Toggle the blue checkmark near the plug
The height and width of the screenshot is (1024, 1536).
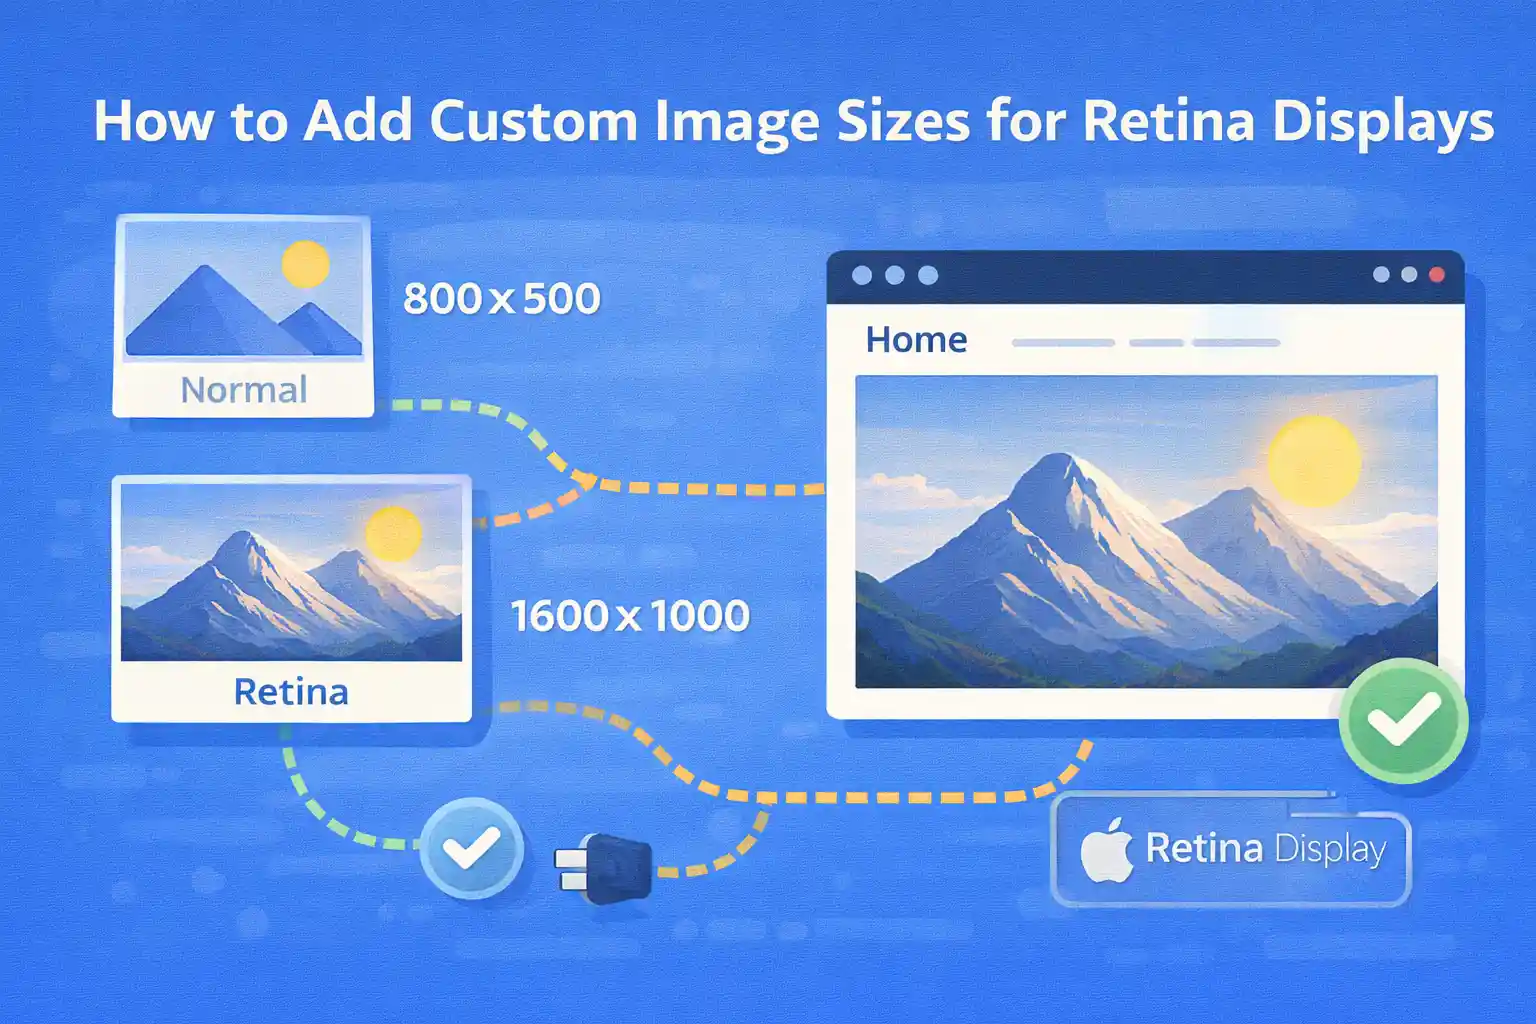click(x=473, y=846)
